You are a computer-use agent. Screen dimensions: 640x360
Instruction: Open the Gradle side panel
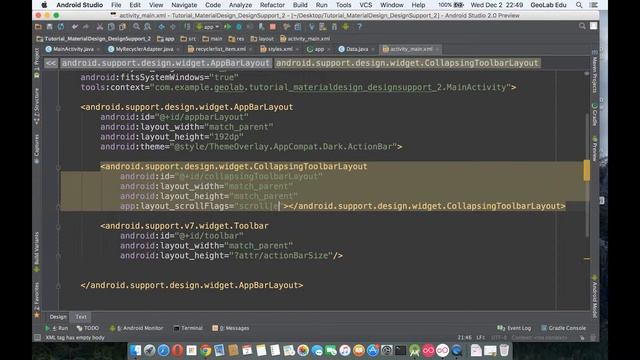595,115
